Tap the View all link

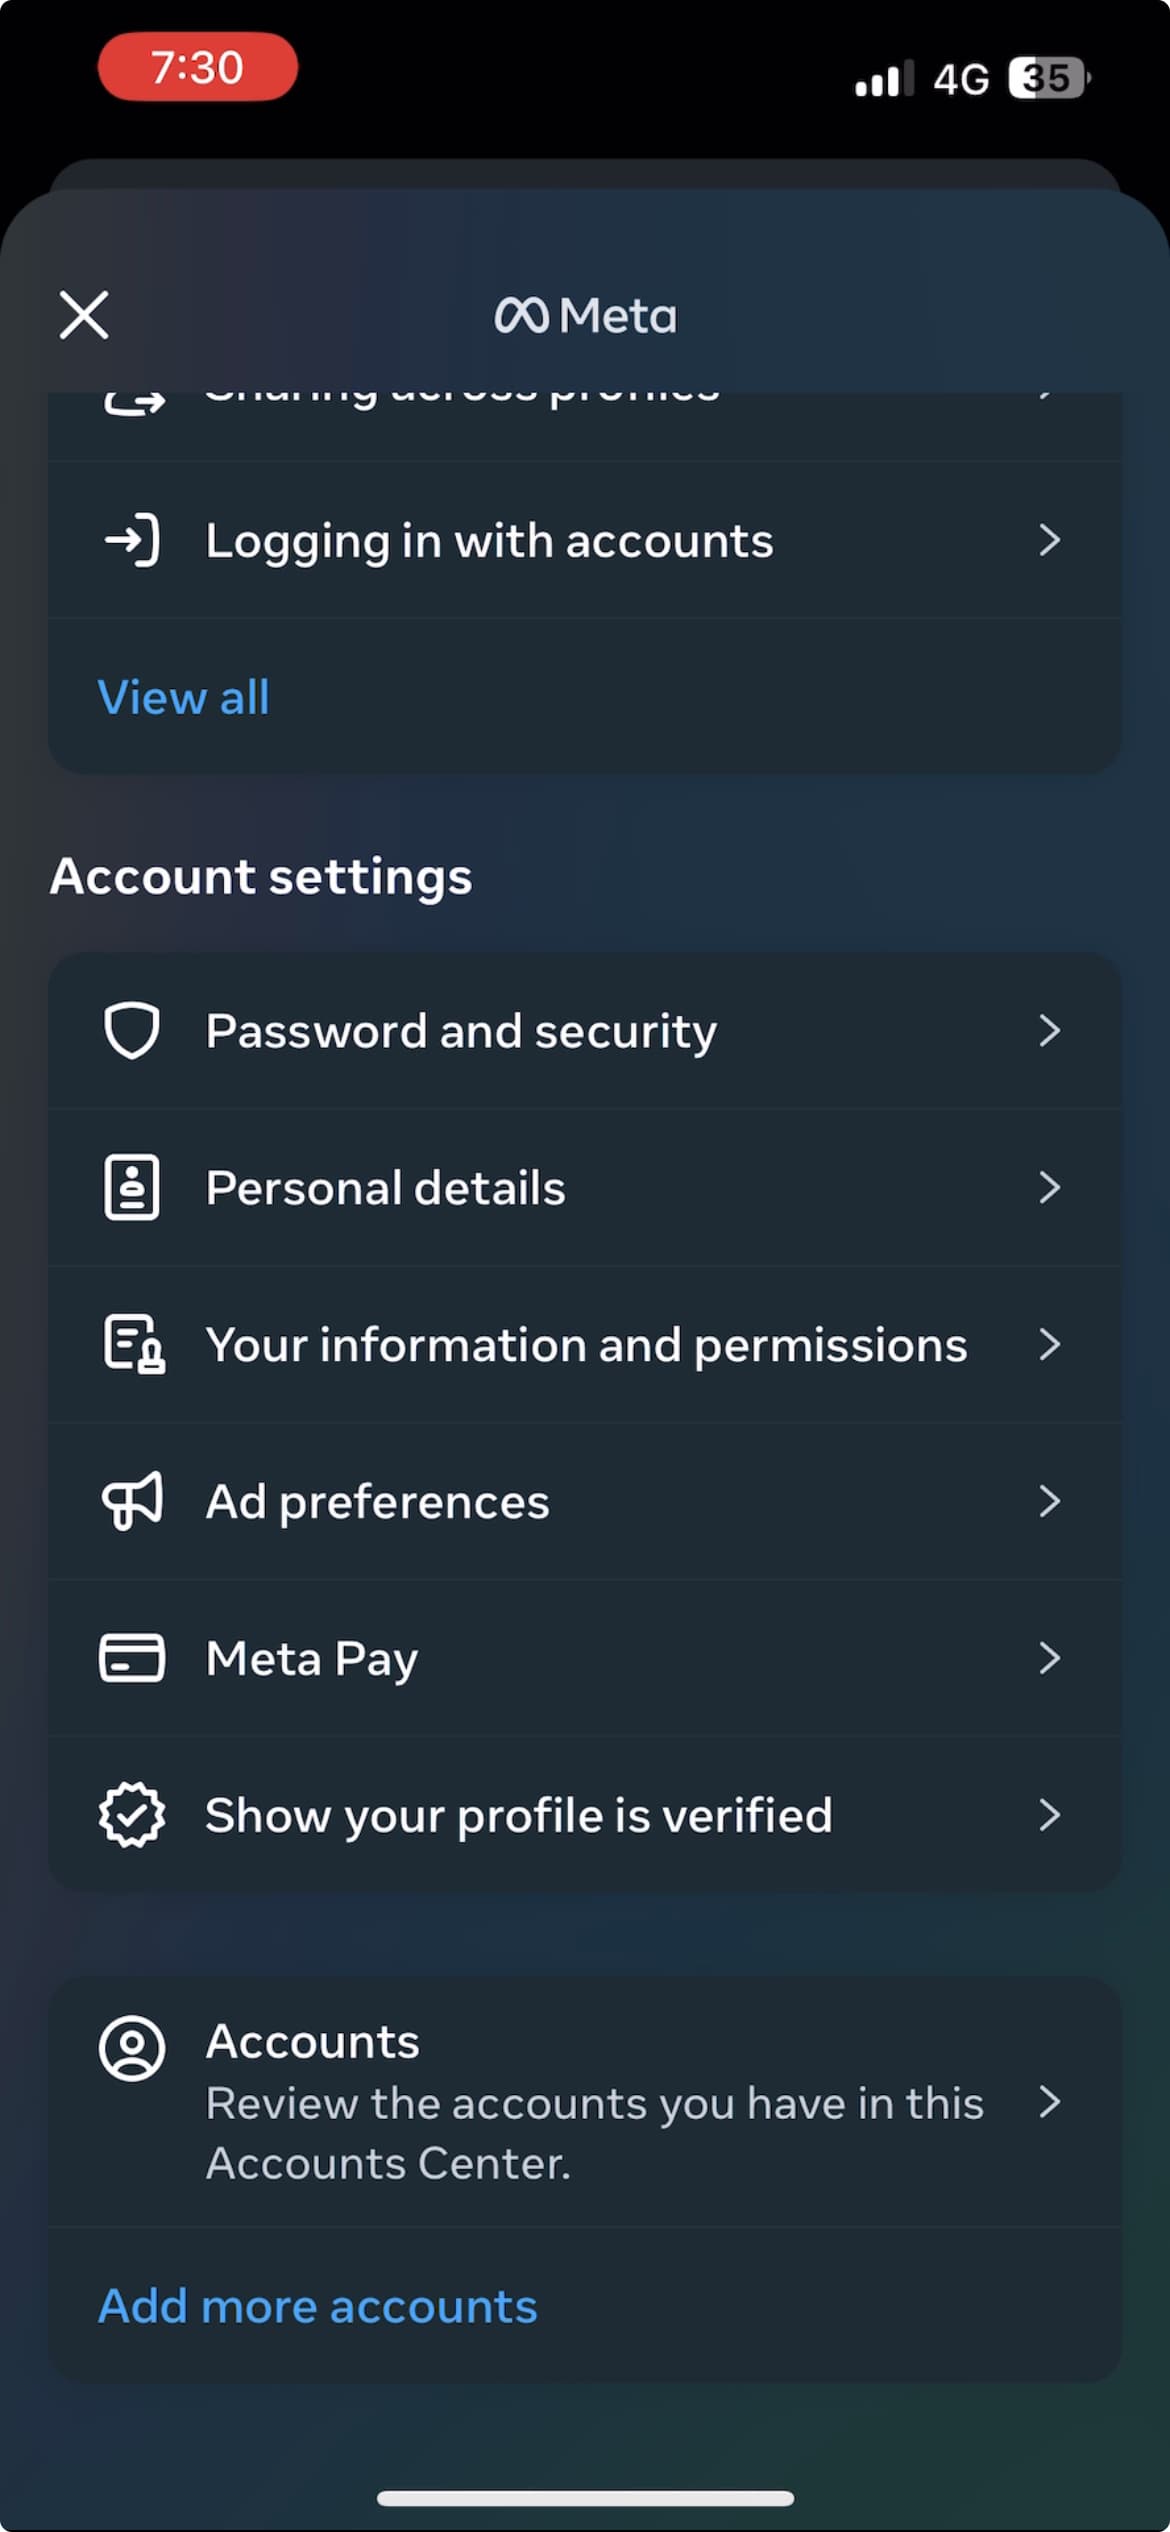(x=184, y=697)
